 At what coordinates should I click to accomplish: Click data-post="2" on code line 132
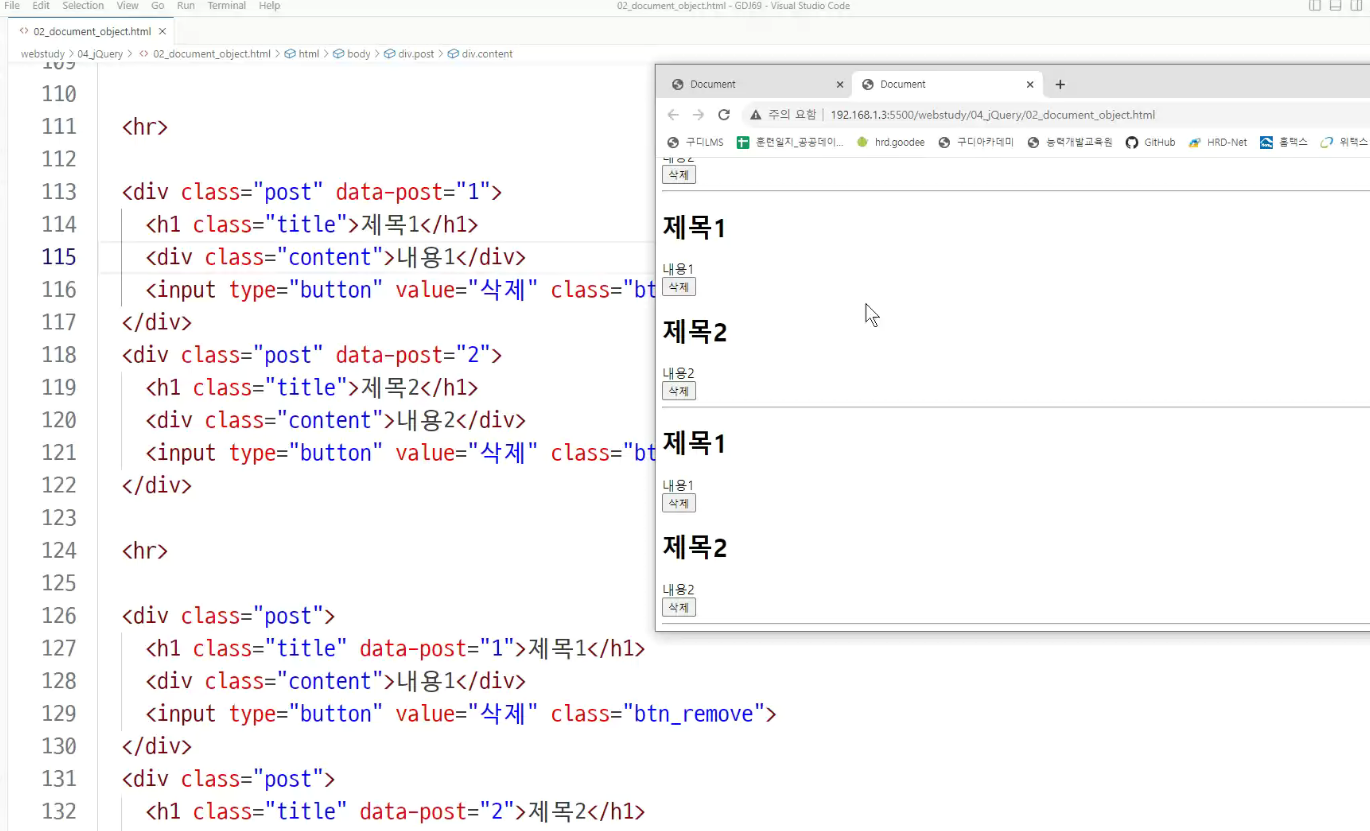(437, 811)
